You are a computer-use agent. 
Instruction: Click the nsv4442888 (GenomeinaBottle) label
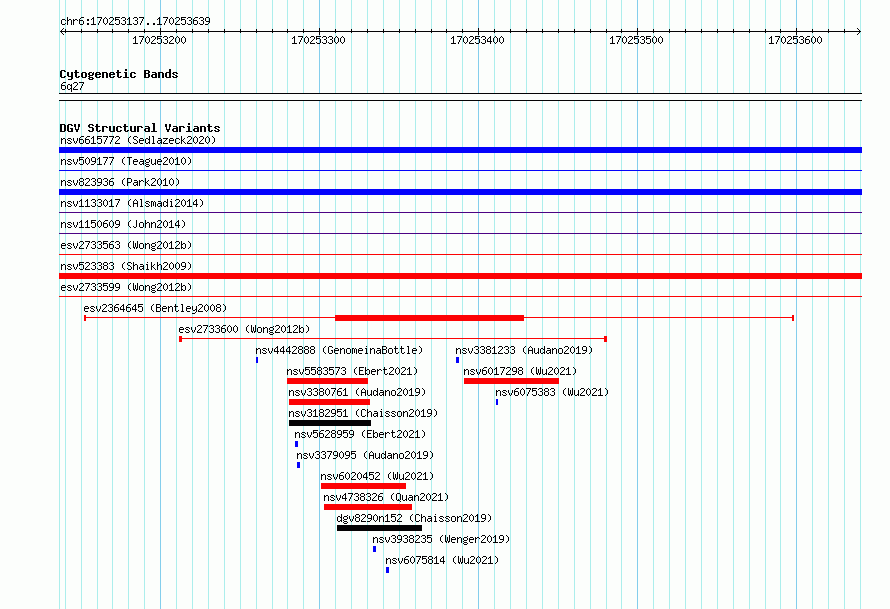point(339,350)
